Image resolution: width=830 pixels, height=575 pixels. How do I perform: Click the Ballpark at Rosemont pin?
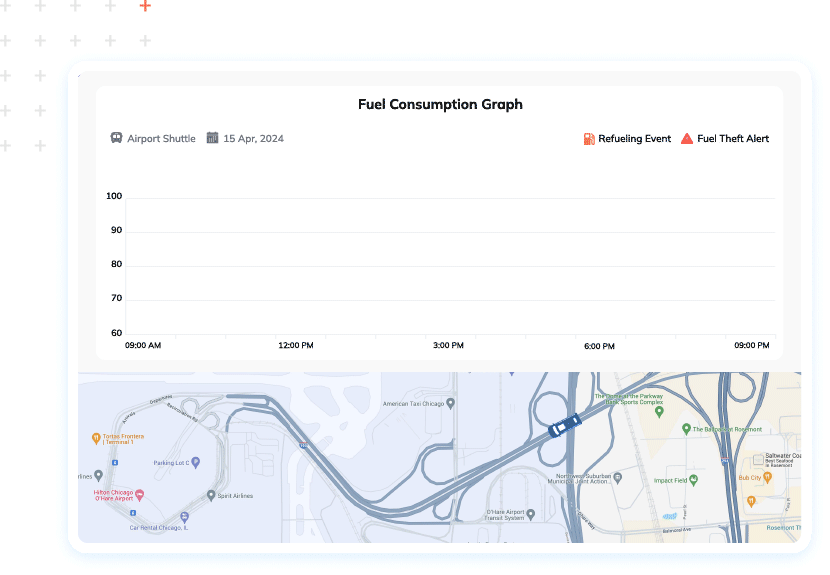(x=687, y=429)
